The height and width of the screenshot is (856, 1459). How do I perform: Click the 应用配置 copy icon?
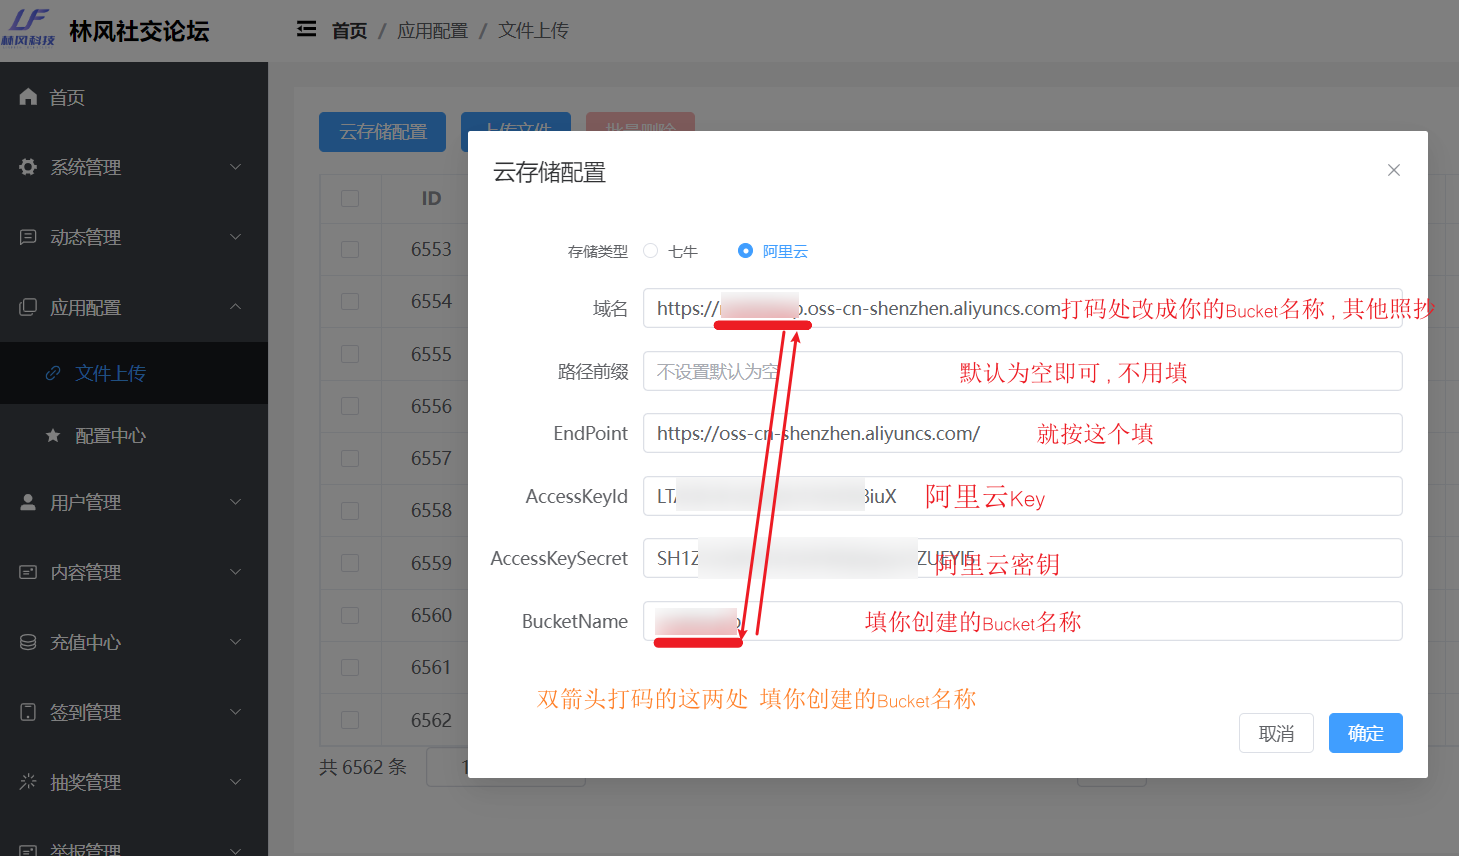click(x=28, y=307)
